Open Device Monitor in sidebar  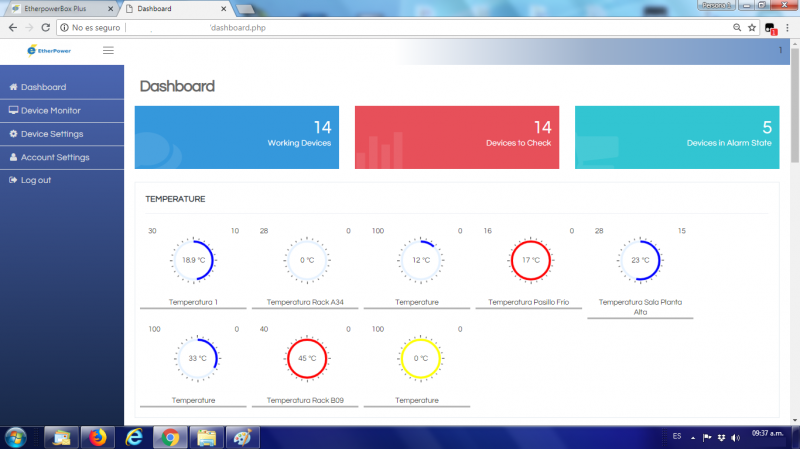tap(50, 110)
